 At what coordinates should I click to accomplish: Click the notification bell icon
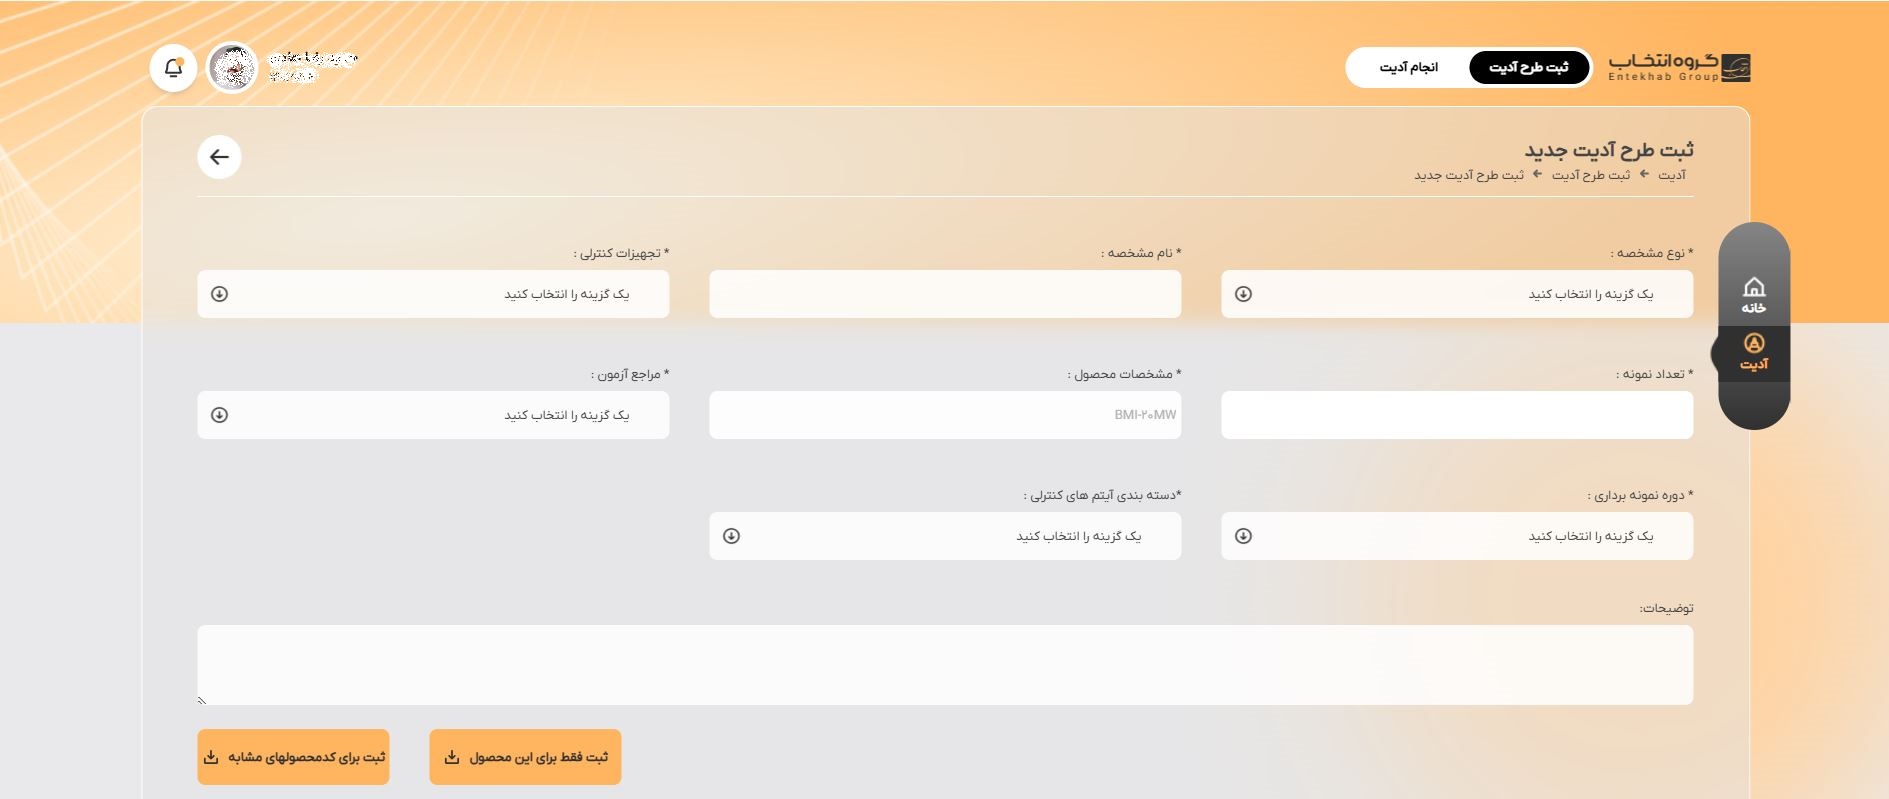[x=173, y=68]
